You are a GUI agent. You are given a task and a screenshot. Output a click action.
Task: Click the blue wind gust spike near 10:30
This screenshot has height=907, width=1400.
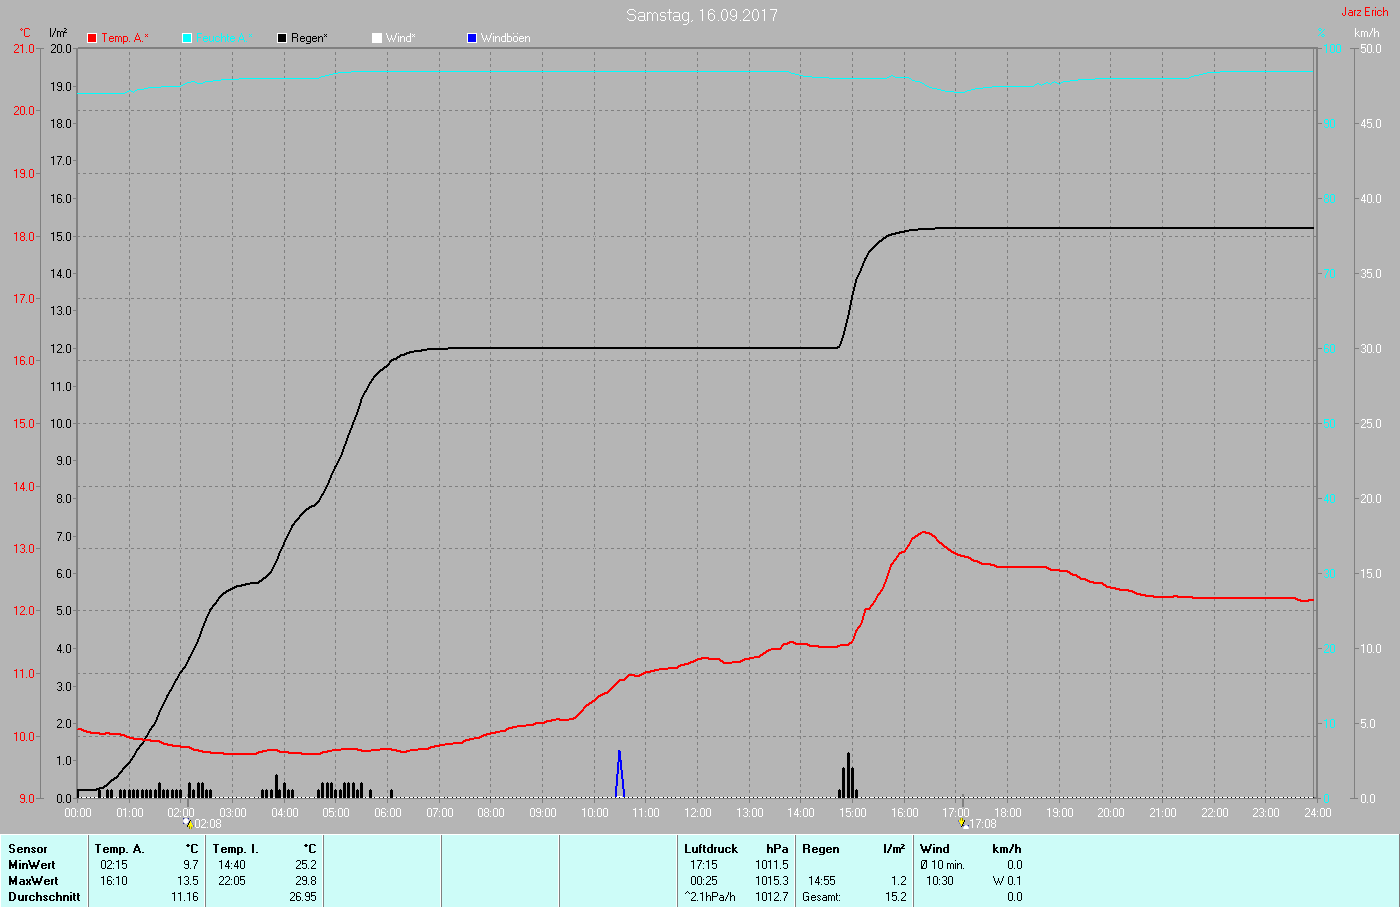coord(620,773)
